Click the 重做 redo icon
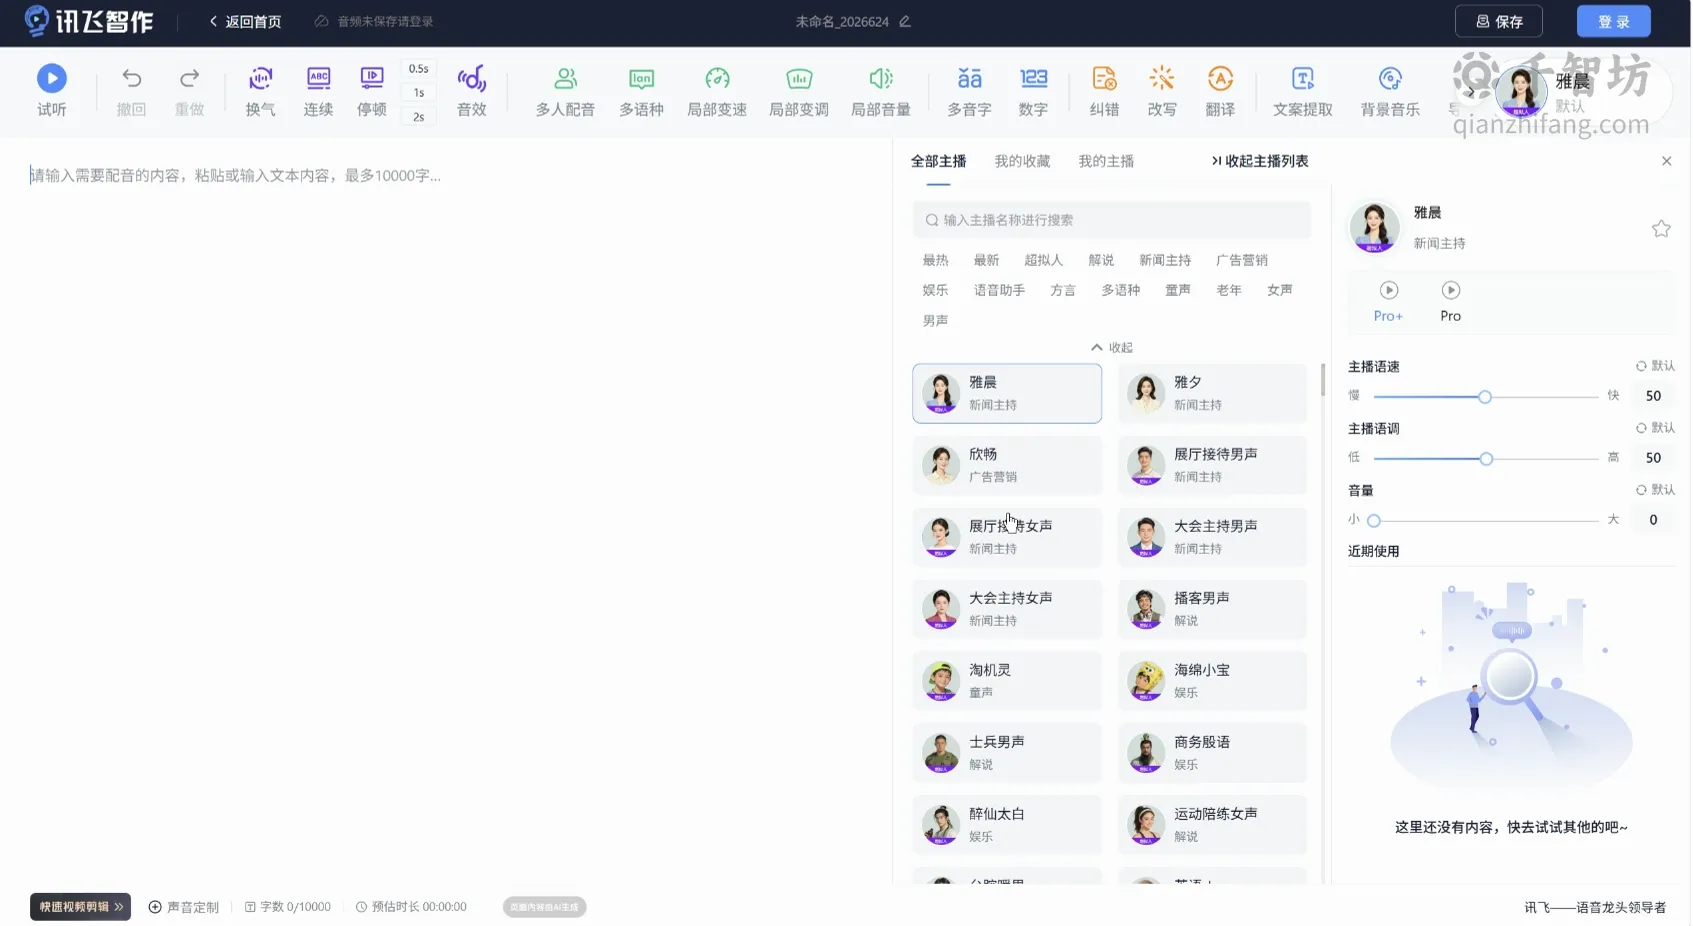 pos(189,78)
